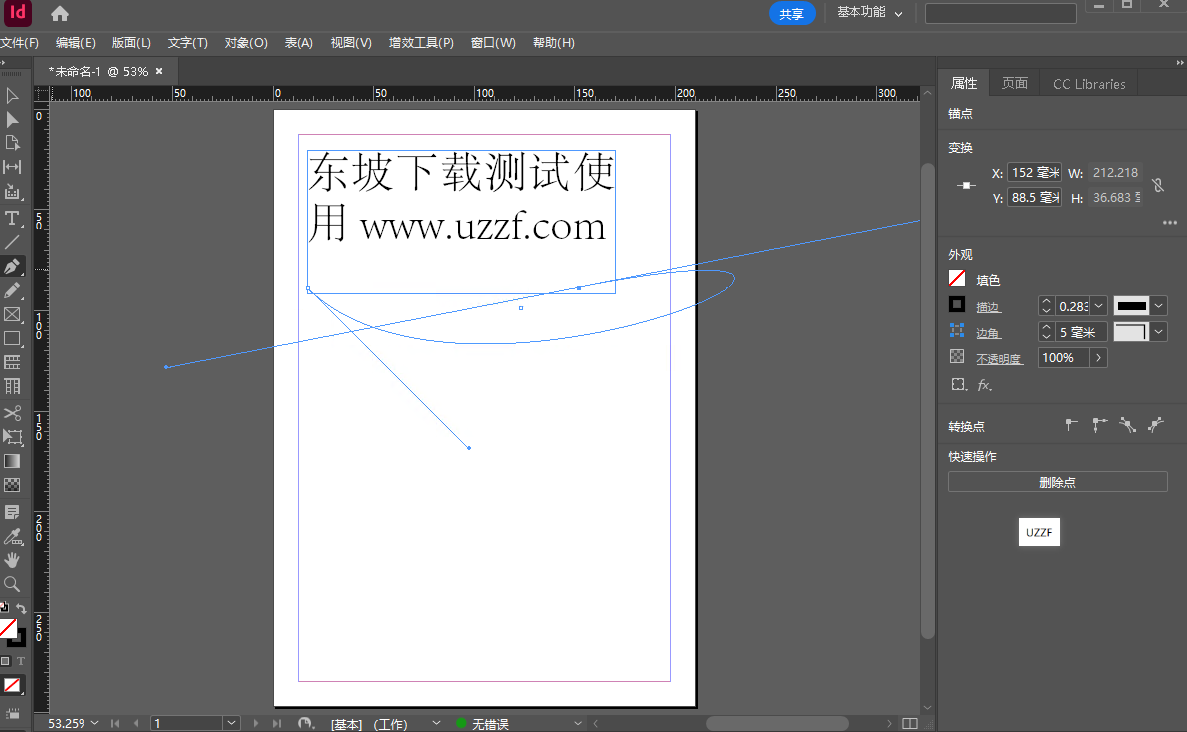Click the 边角 corner link
This screenshot has height=732, width=1187.
pos(988,333)
